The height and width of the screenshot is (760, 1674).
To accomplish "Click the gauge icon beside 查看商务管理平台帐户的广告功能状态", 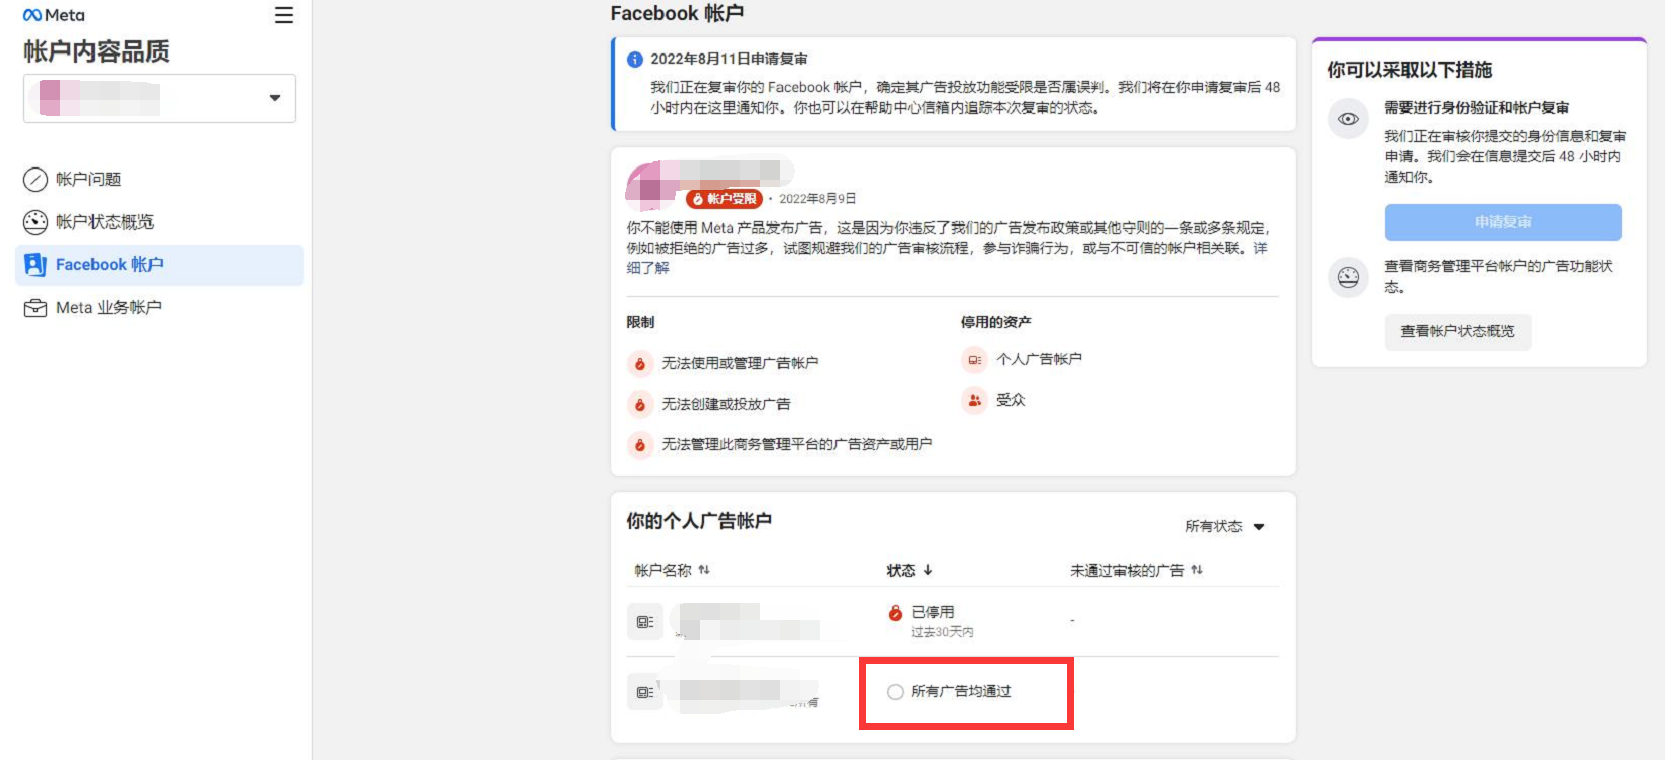I will 1348,277.
